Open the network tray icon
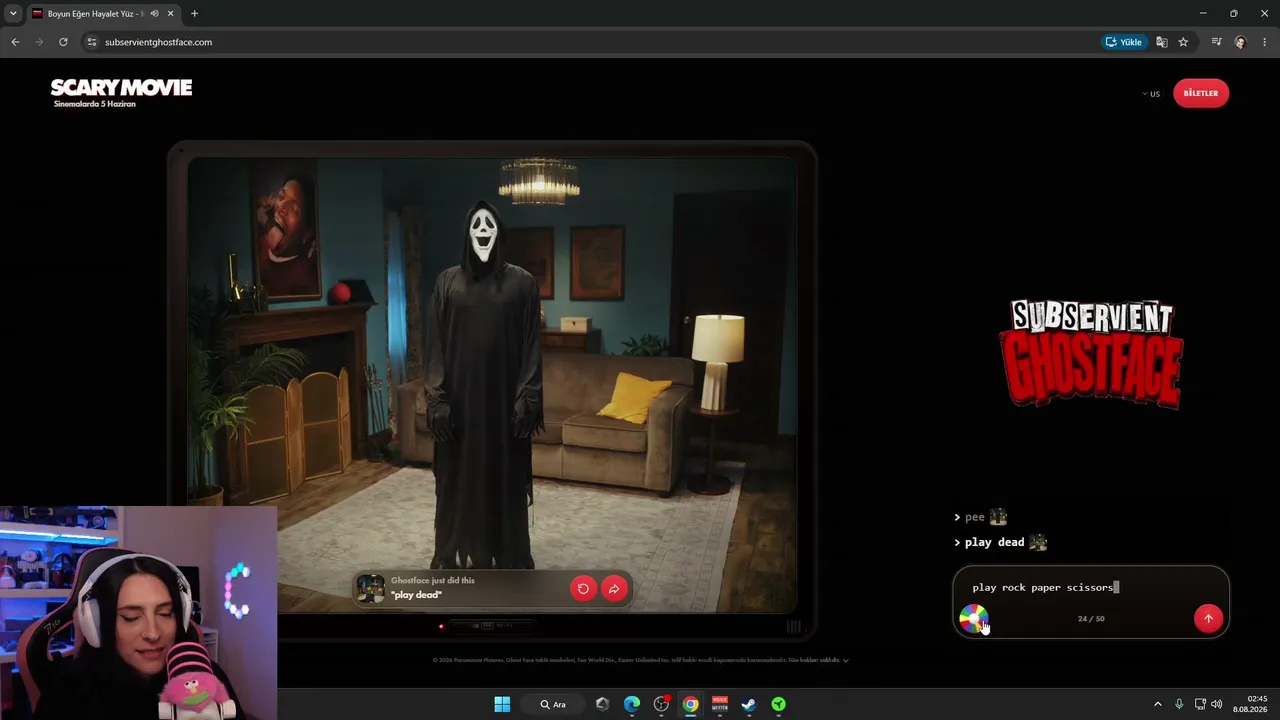The image size is (1280, 720). pos(1200,704)
